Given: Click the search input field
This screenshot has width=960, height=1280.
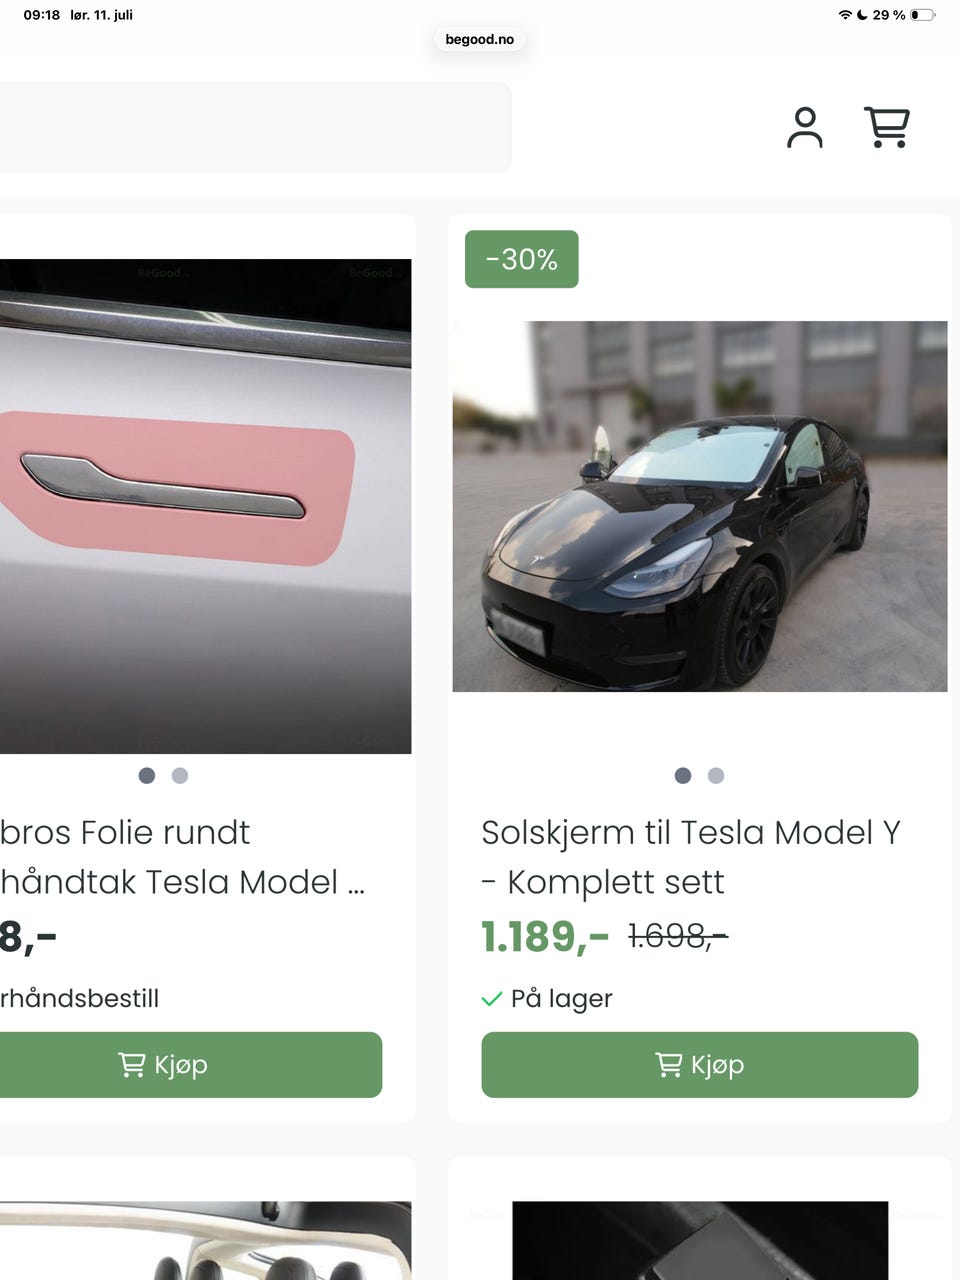Looking at the screenshot, I should coord(255,127).
